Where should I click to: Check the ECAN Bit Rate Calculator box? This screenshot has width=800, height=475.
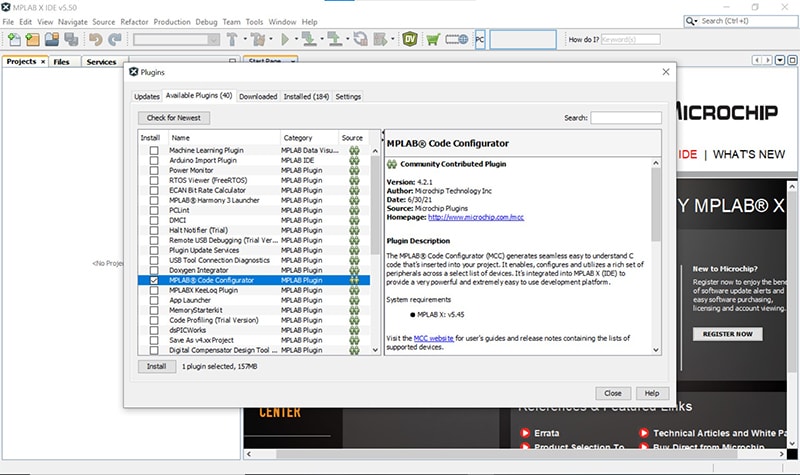tap(154, 190)
